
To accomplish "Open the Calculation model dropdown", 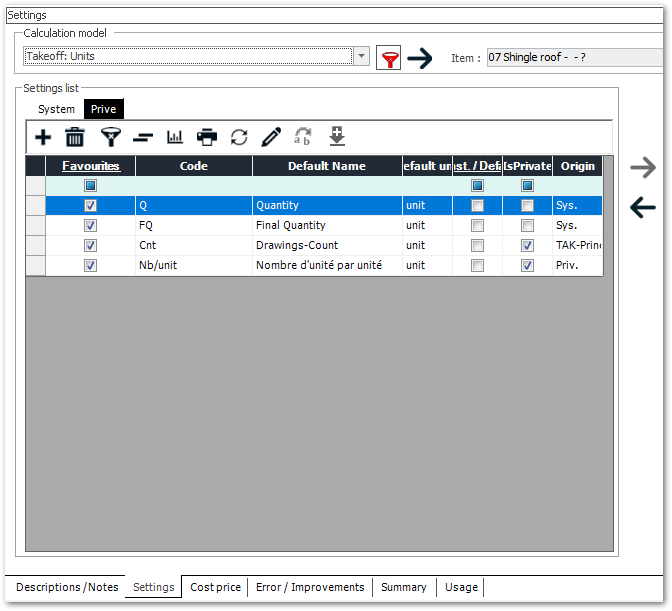I will pyautogui.click(x=361, y=56).
